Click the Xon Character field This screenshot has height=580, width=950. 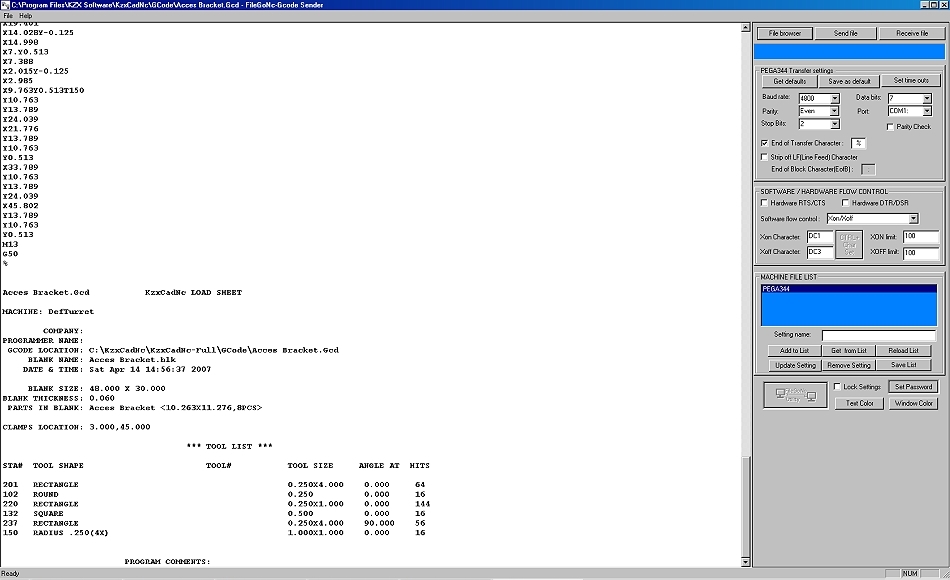point(820,236)
